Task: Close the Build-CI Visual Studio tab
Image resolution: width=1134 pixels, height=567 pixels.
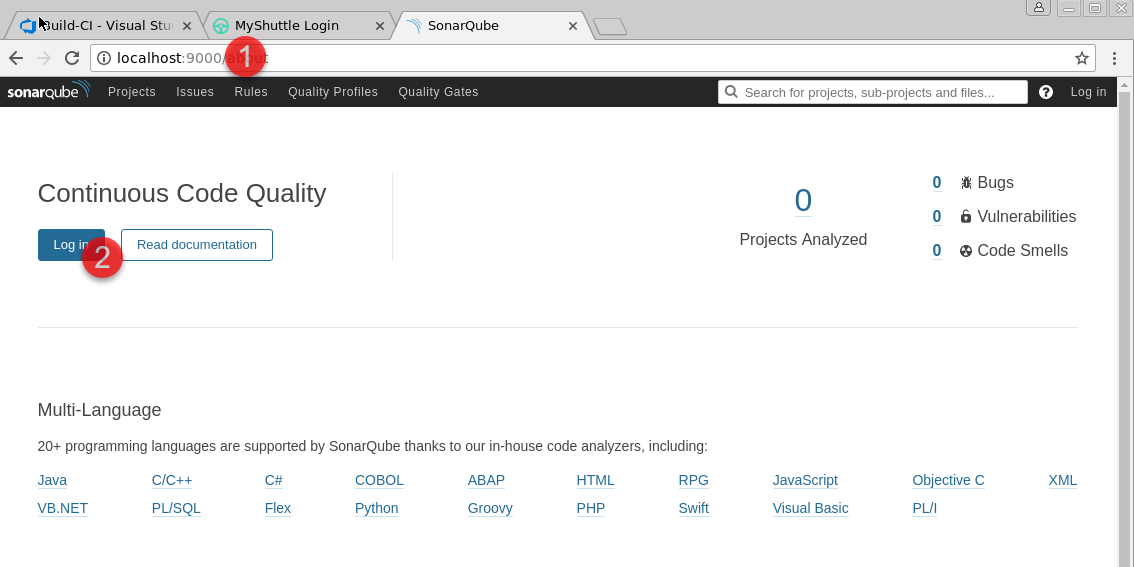Action: click(x=187, y=26)
